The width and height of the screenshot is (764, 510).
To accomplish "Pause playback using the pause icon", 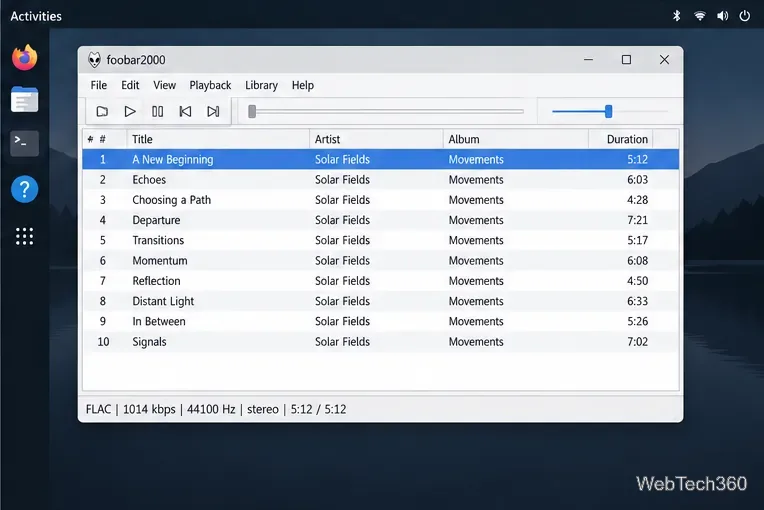I will [x=157, y=112].
